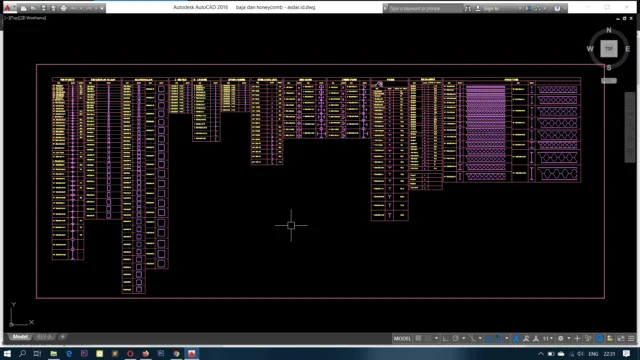Switch to the Model tab
This screenshot has width=640, height=360.
(x=20, y=337)
